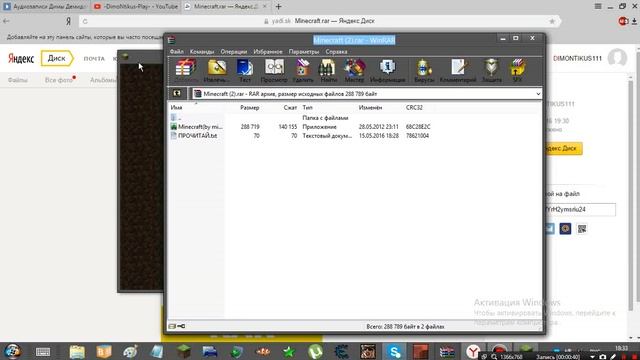Sort file list by Изменён column
The image size is (640, 360).
point(370,107)
